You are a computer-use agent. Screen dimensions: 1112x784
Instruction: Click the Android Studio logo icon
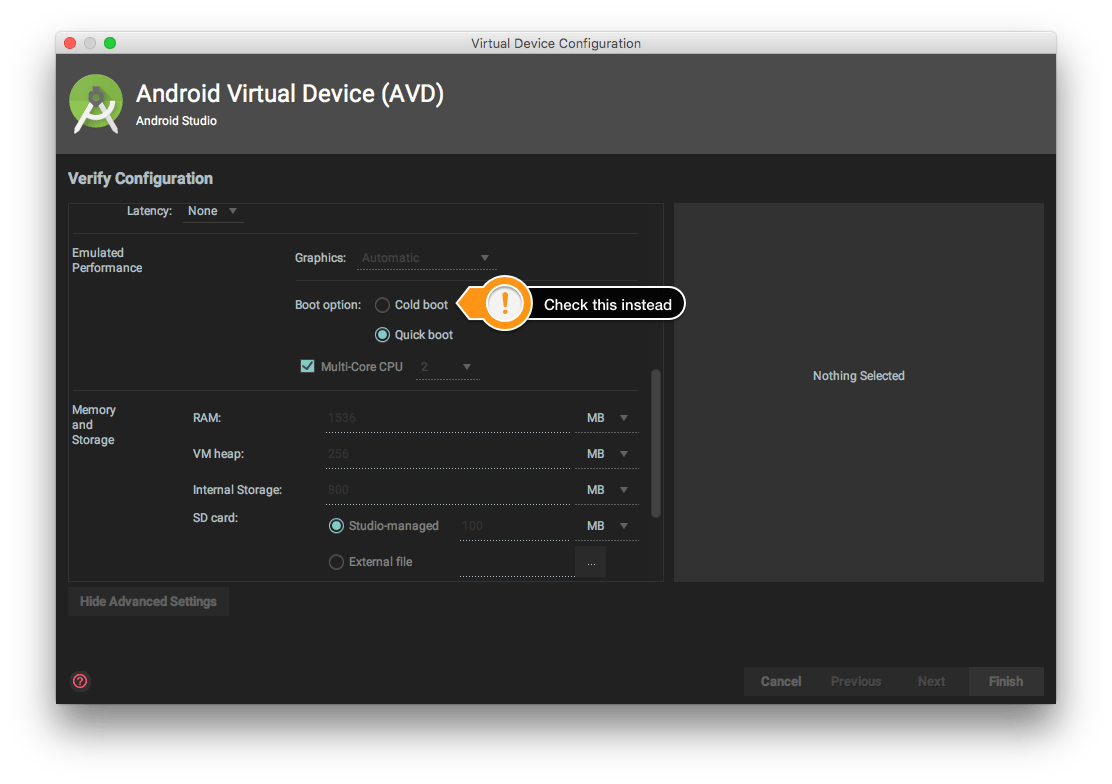[96, 104]
